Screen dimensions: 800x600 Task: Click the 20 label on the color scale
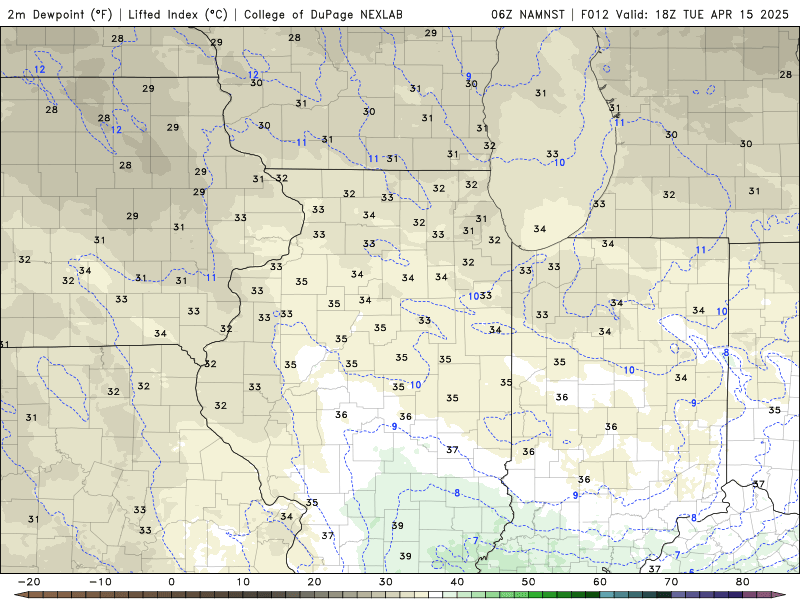pyautogui.click(x=314, y=582)
